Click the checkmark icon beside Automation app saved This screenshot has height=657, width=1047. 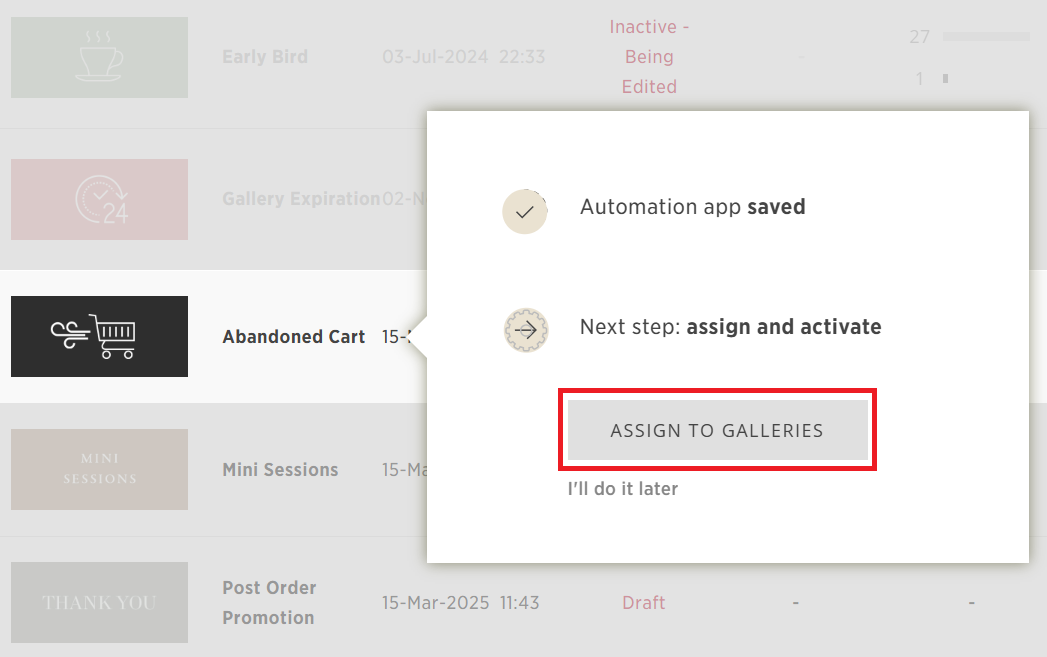pyautogui.click(x=525, y=212)
